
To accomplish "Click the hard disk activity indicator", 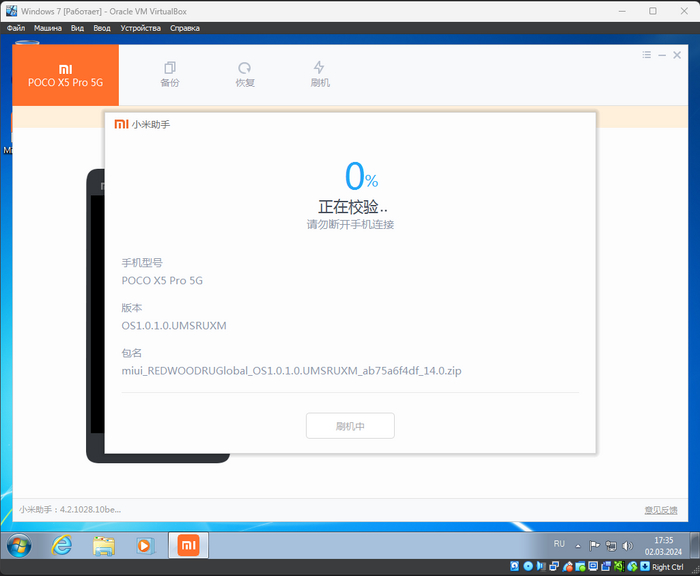I will 514,566.
